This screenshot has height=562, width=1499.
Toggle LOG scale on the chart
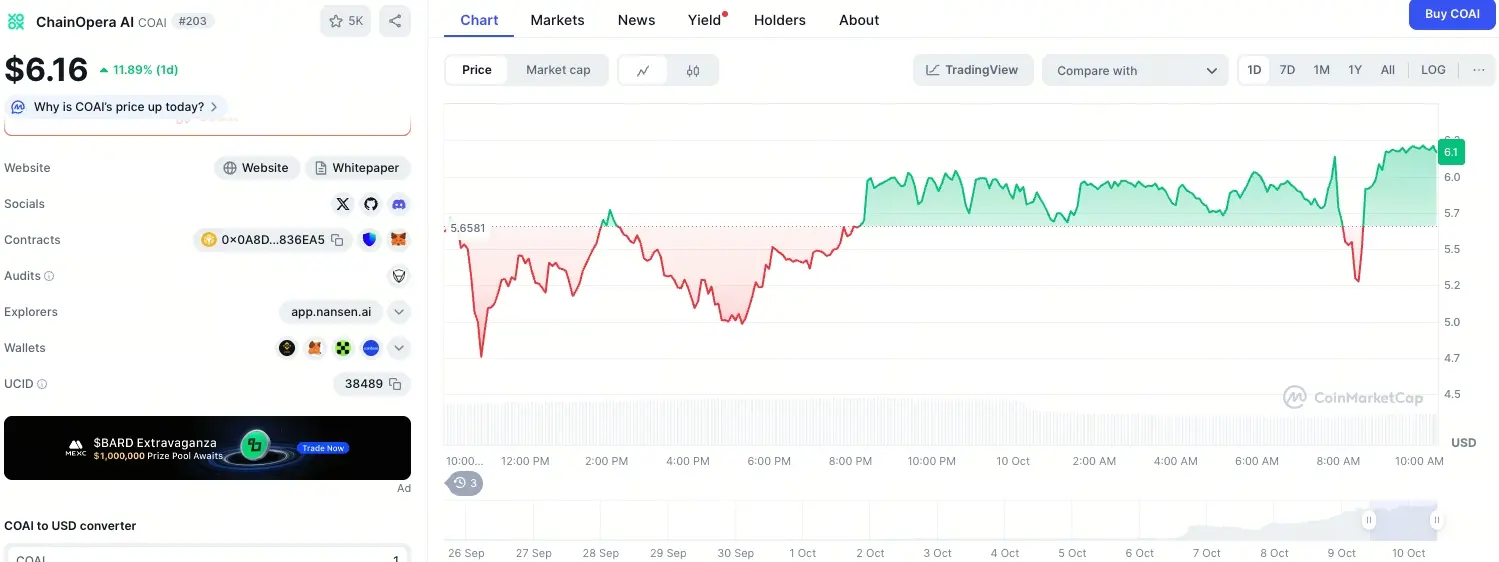[x=1433, y=70]
